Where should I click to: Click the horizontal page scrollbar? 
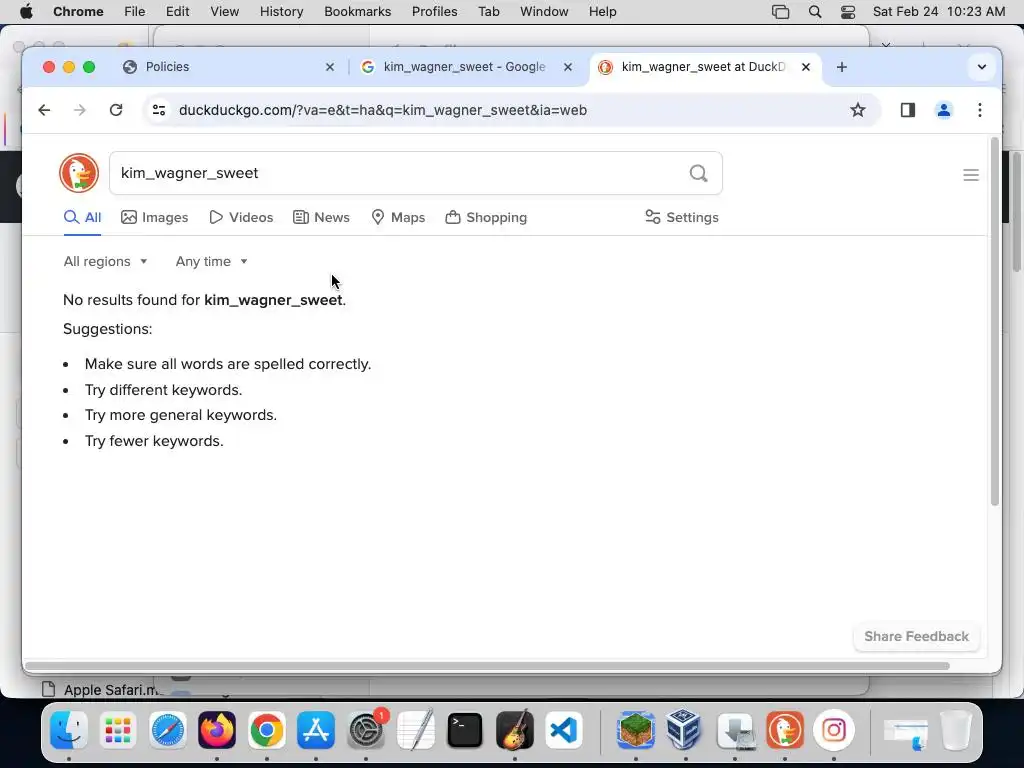(x=487, y=665)
